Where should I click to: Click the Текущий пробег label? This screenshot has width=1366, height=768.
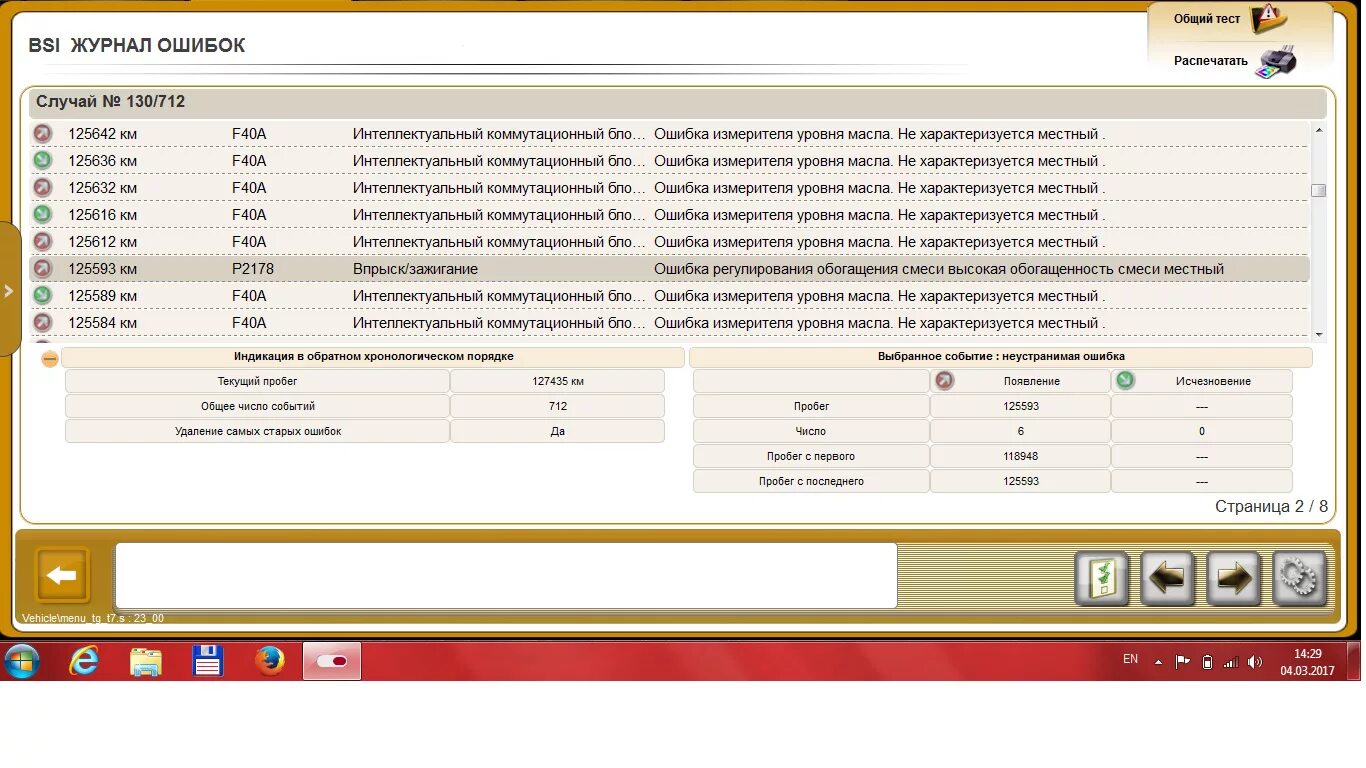tap(257, 381)
